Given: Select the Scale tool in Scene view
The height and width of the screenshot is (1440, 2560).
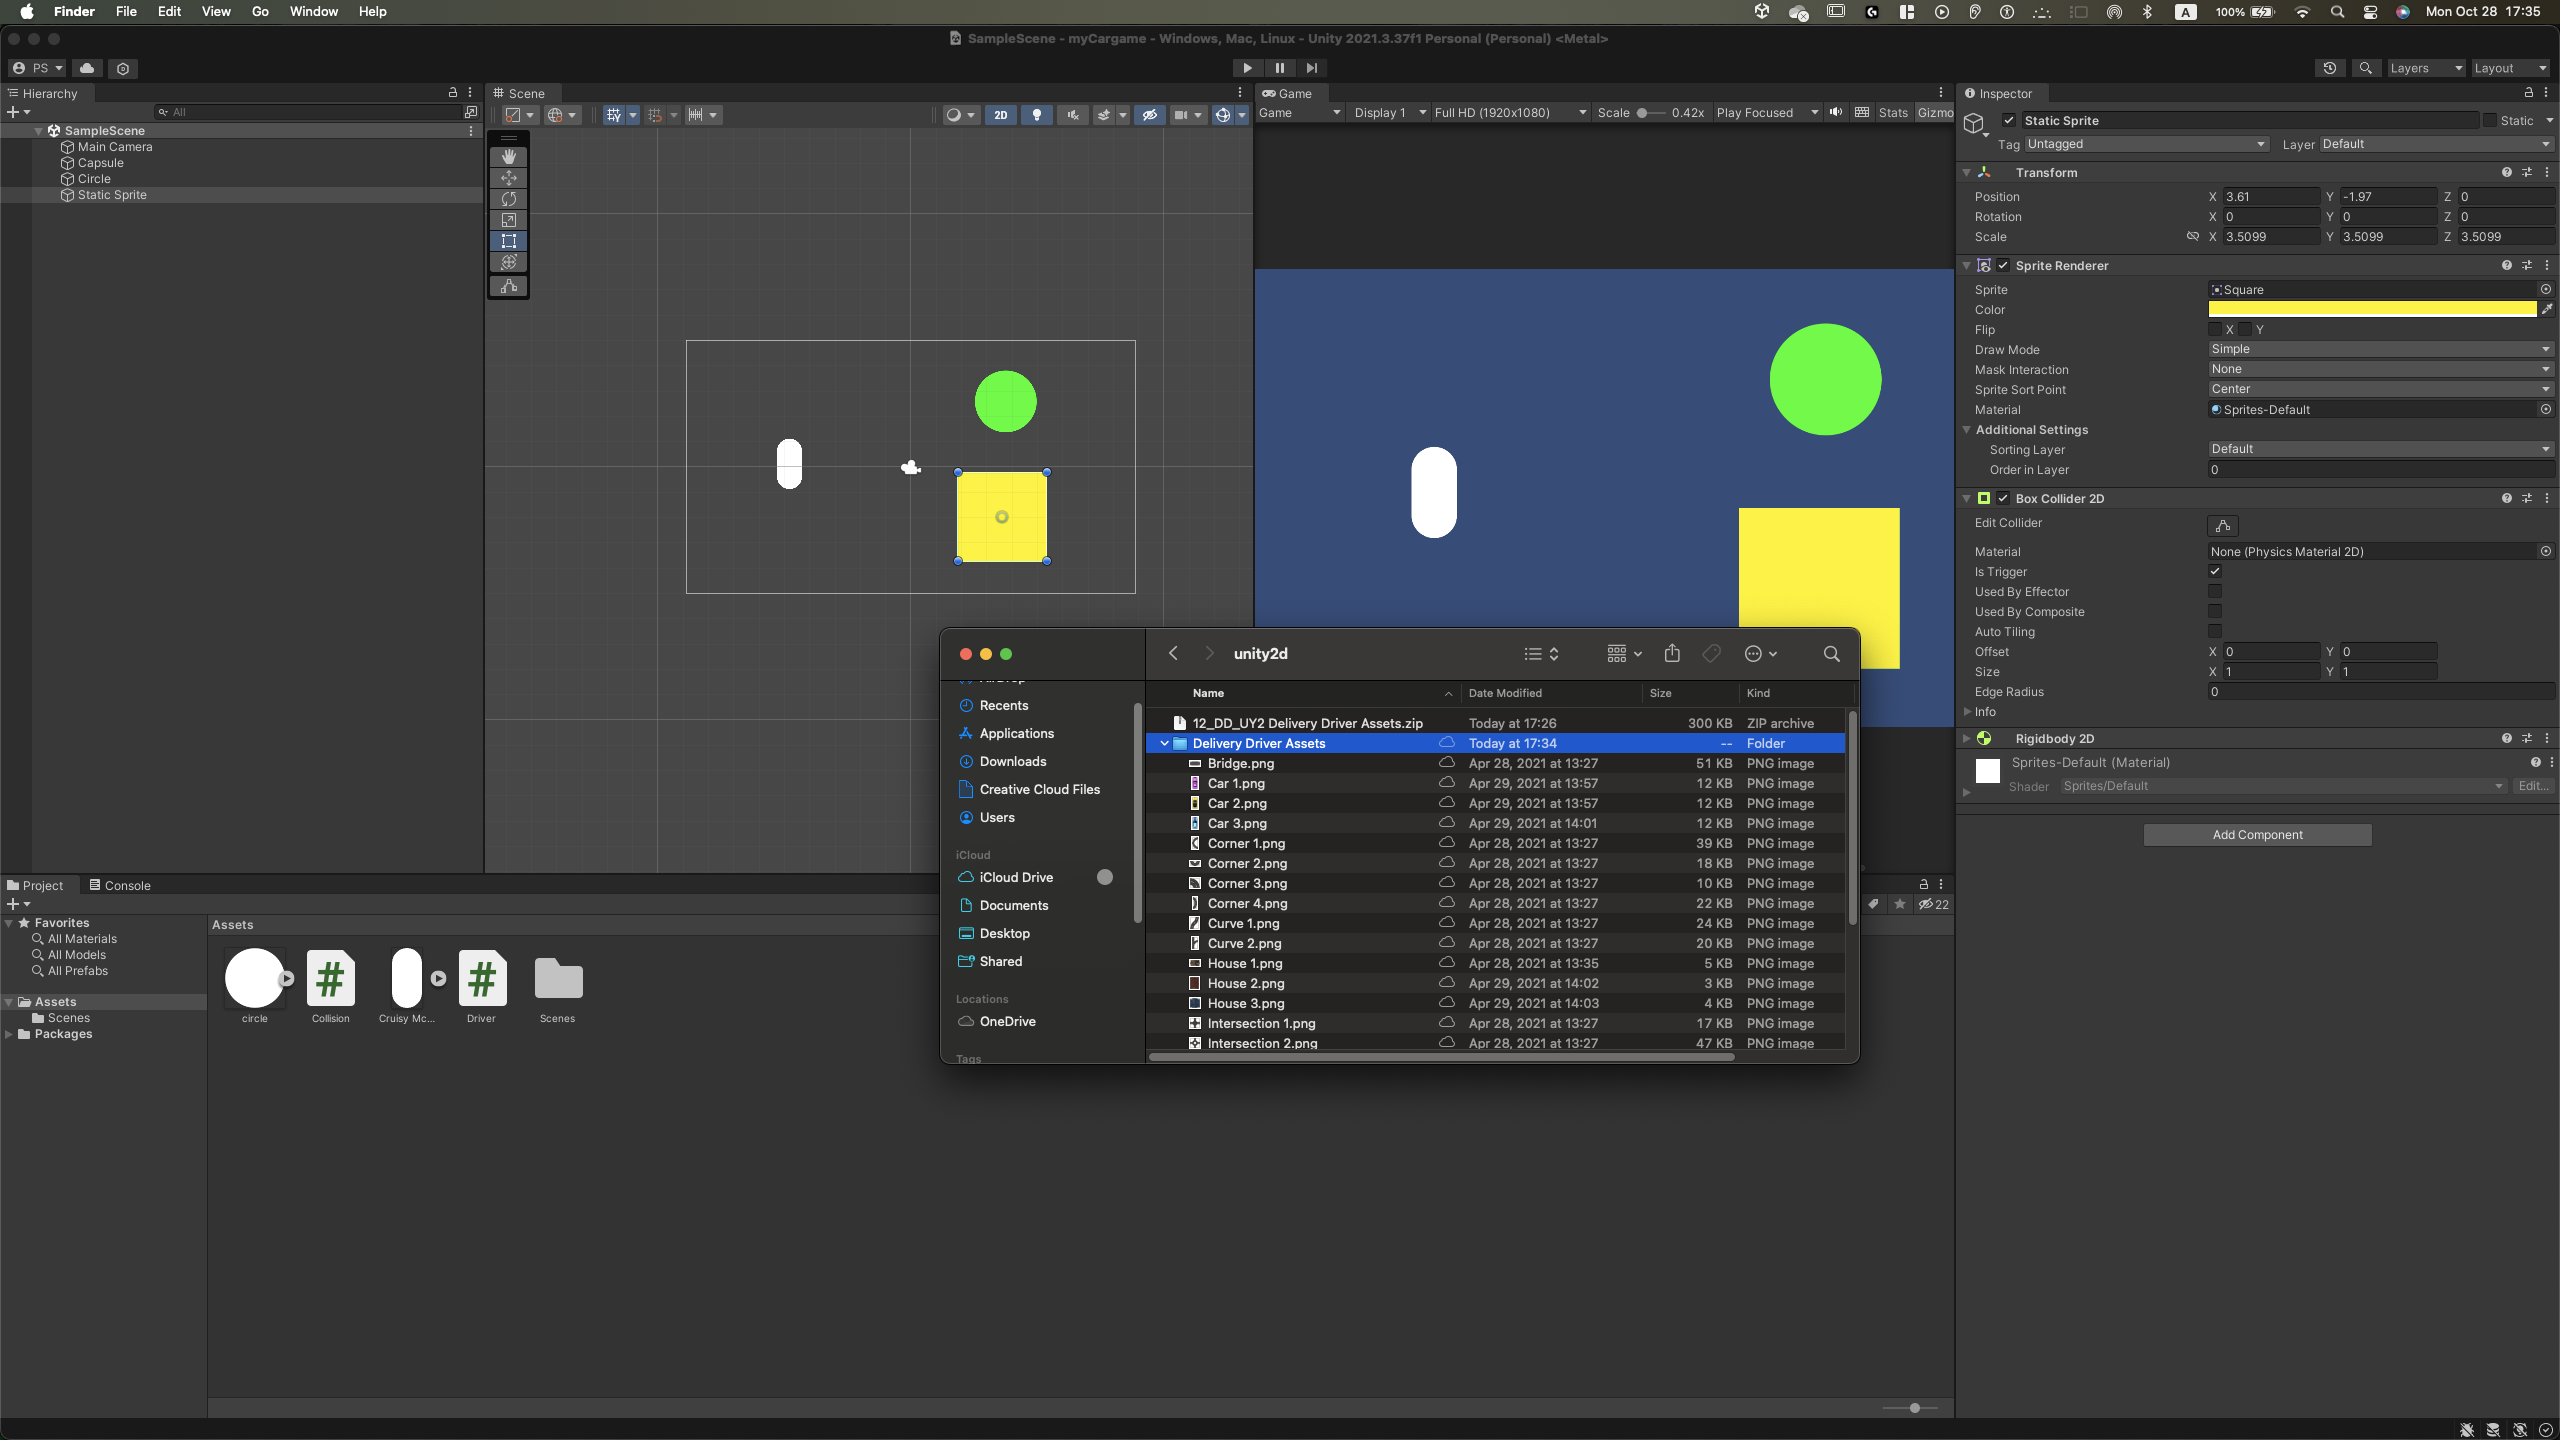Looking at the screenshot, I should coord(509,220).
